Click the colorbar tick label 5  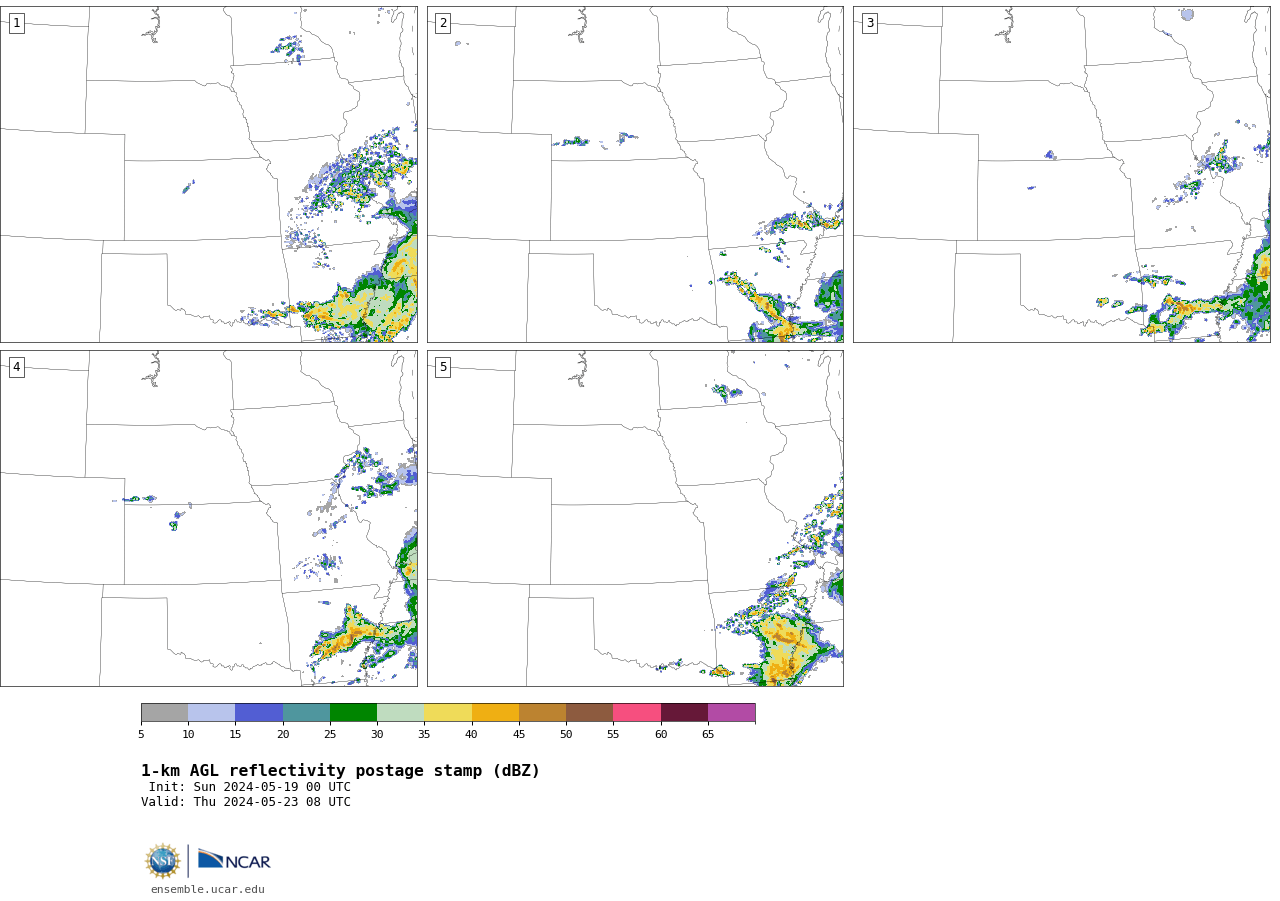point(141,735)
